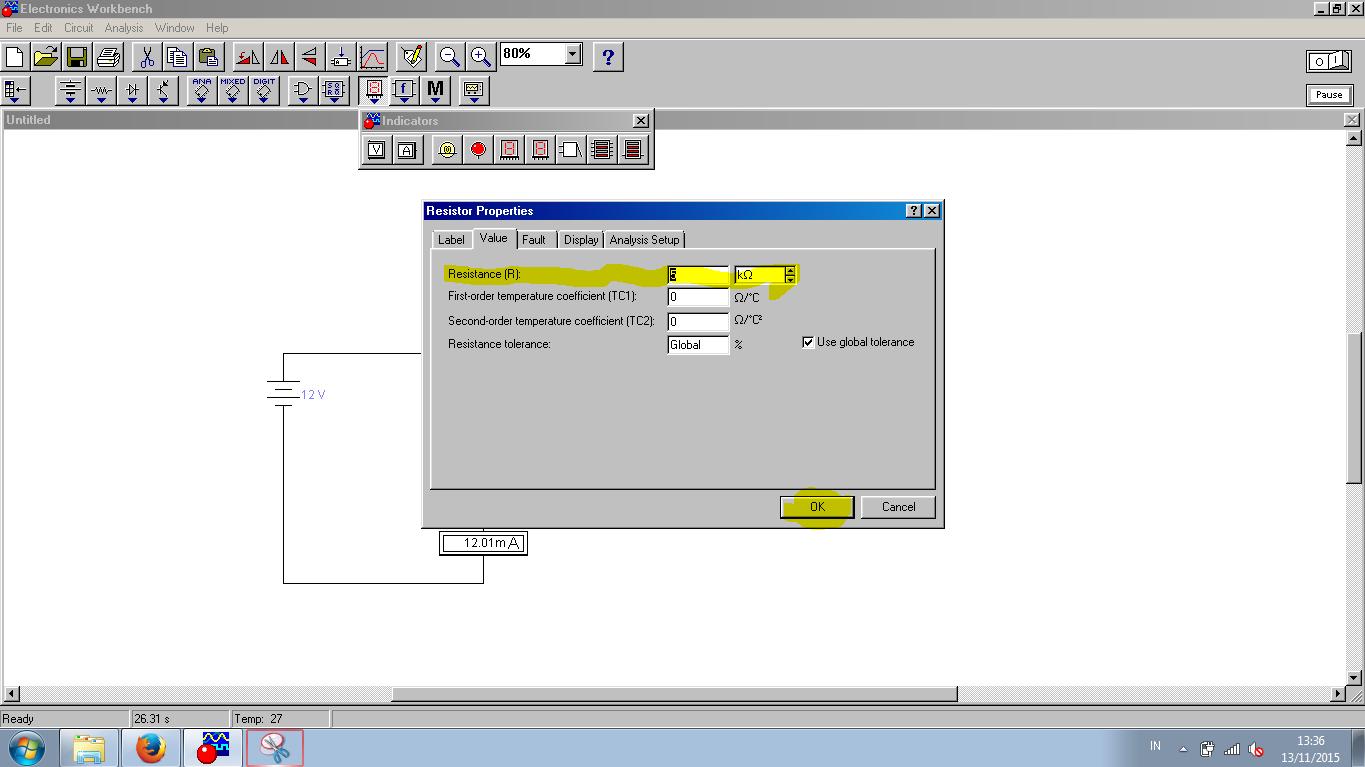Cut selection with the scissors icon

(147, 56)
